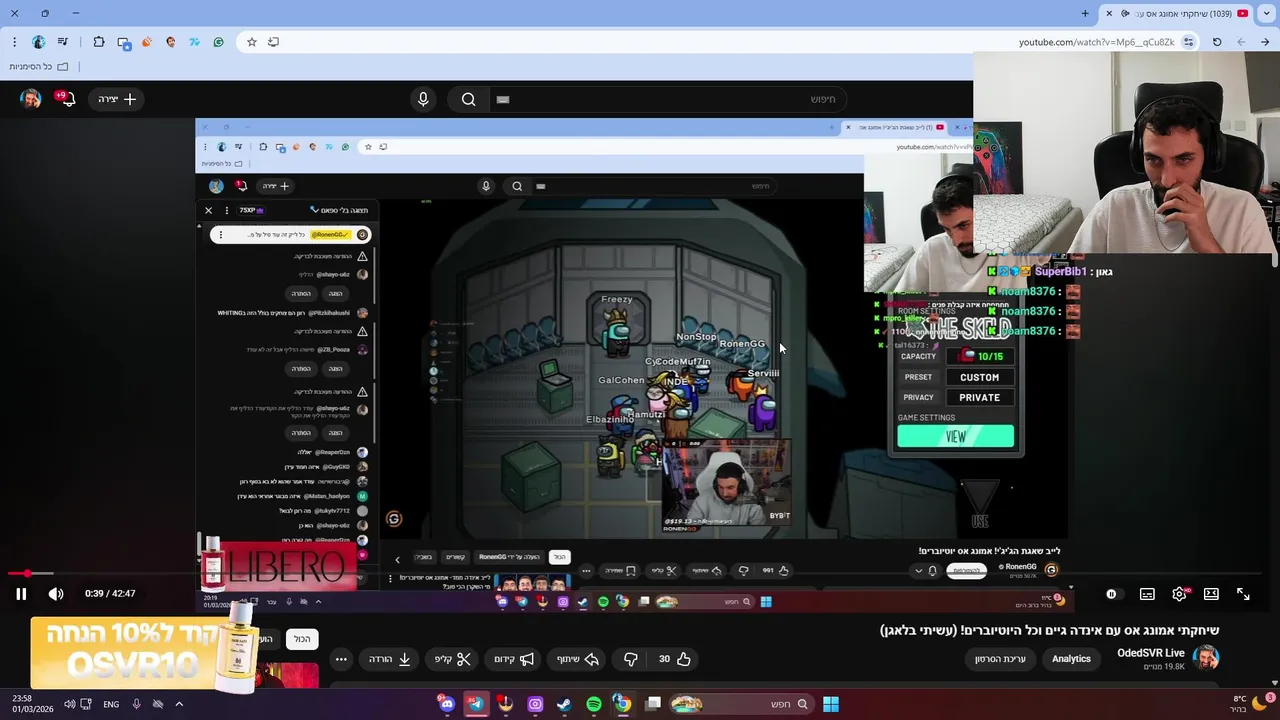
Task: Click the OdedSVR Live channel avatar
Action: (x=1206, y=658)
